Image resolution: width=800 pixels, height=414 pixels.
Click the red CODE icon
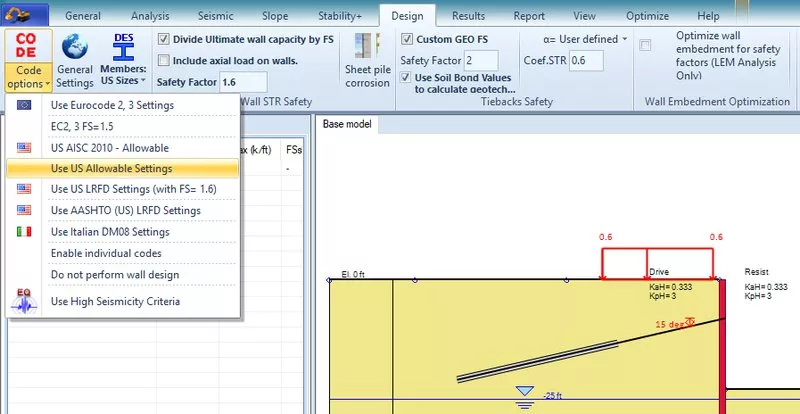pos(26,46)
